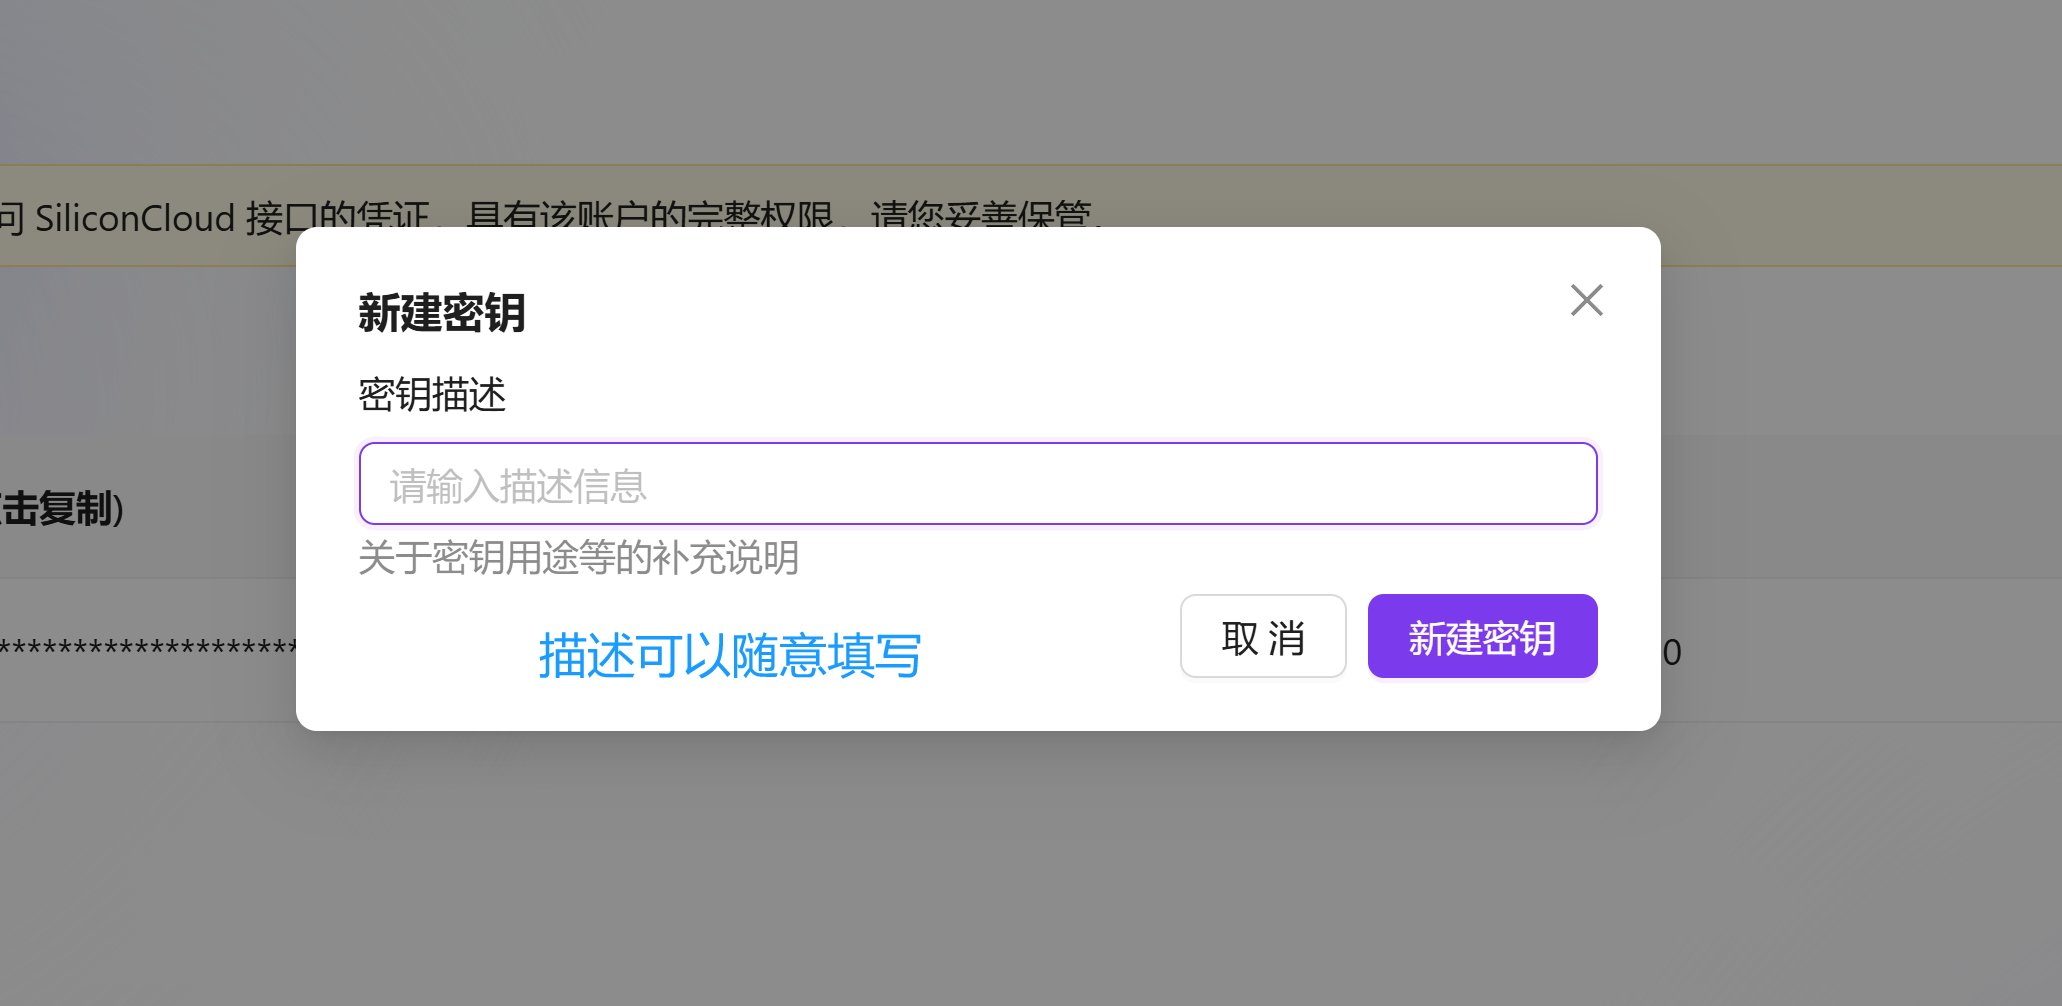Click the 新建密钥 create button
This screenshot has height=1006, width=2062.
point(1482,636)
